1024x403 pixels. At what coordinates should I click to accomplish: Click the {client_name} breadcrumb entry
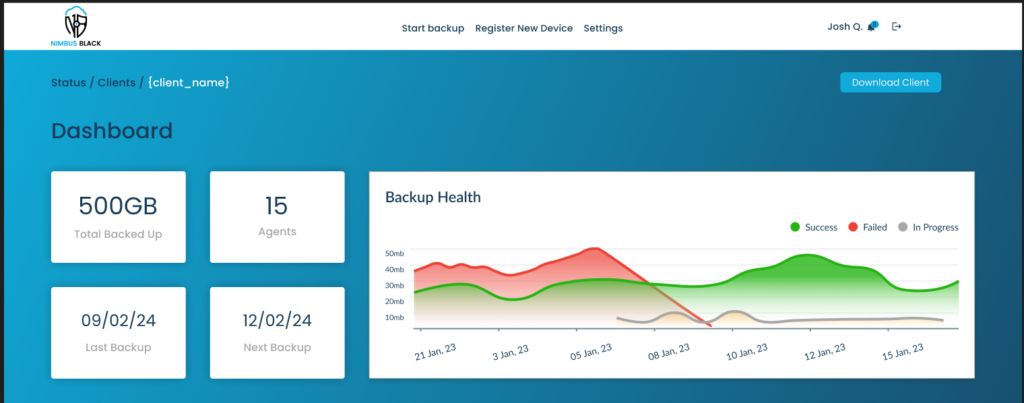[x=189, y=82]
